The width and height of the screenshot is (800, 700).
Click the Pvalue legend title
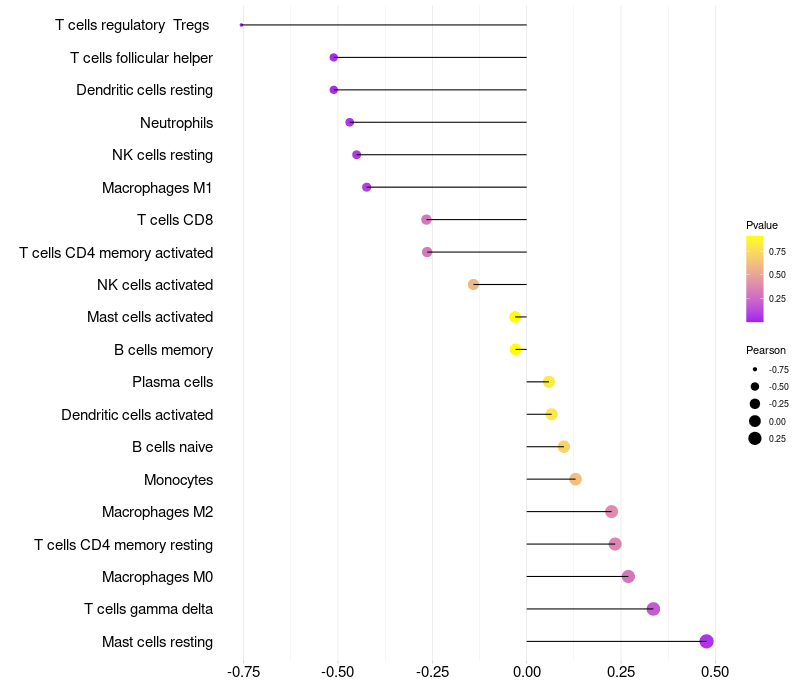762,225
